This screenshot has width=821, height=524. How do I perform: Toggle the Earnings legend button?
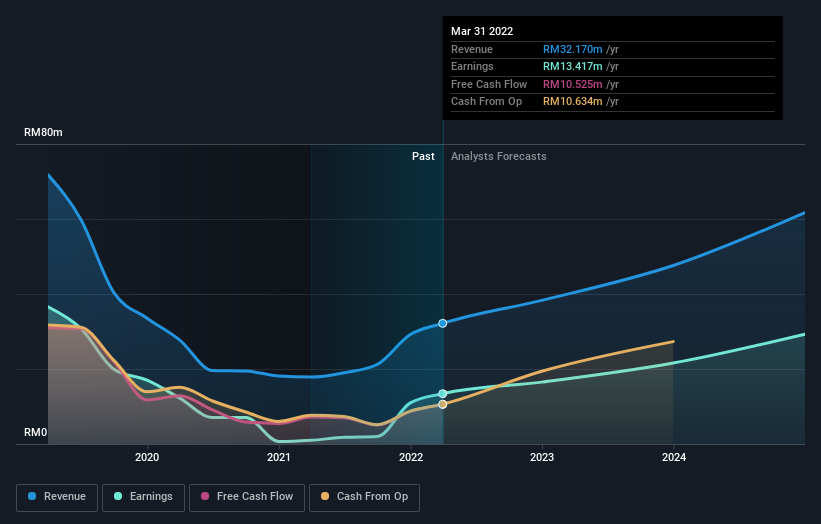point(143,497)
